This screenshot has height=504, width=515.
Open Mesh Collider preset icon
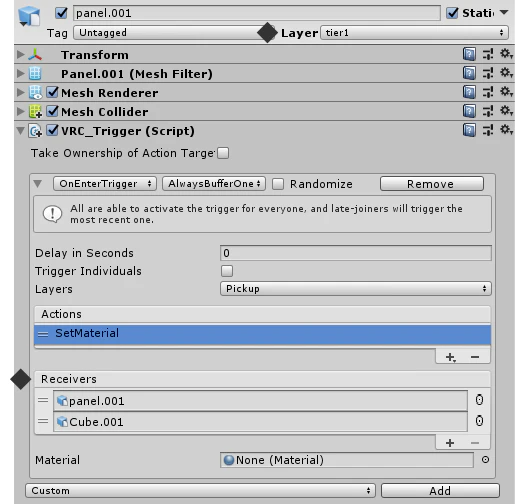click(x=488, y=111)
